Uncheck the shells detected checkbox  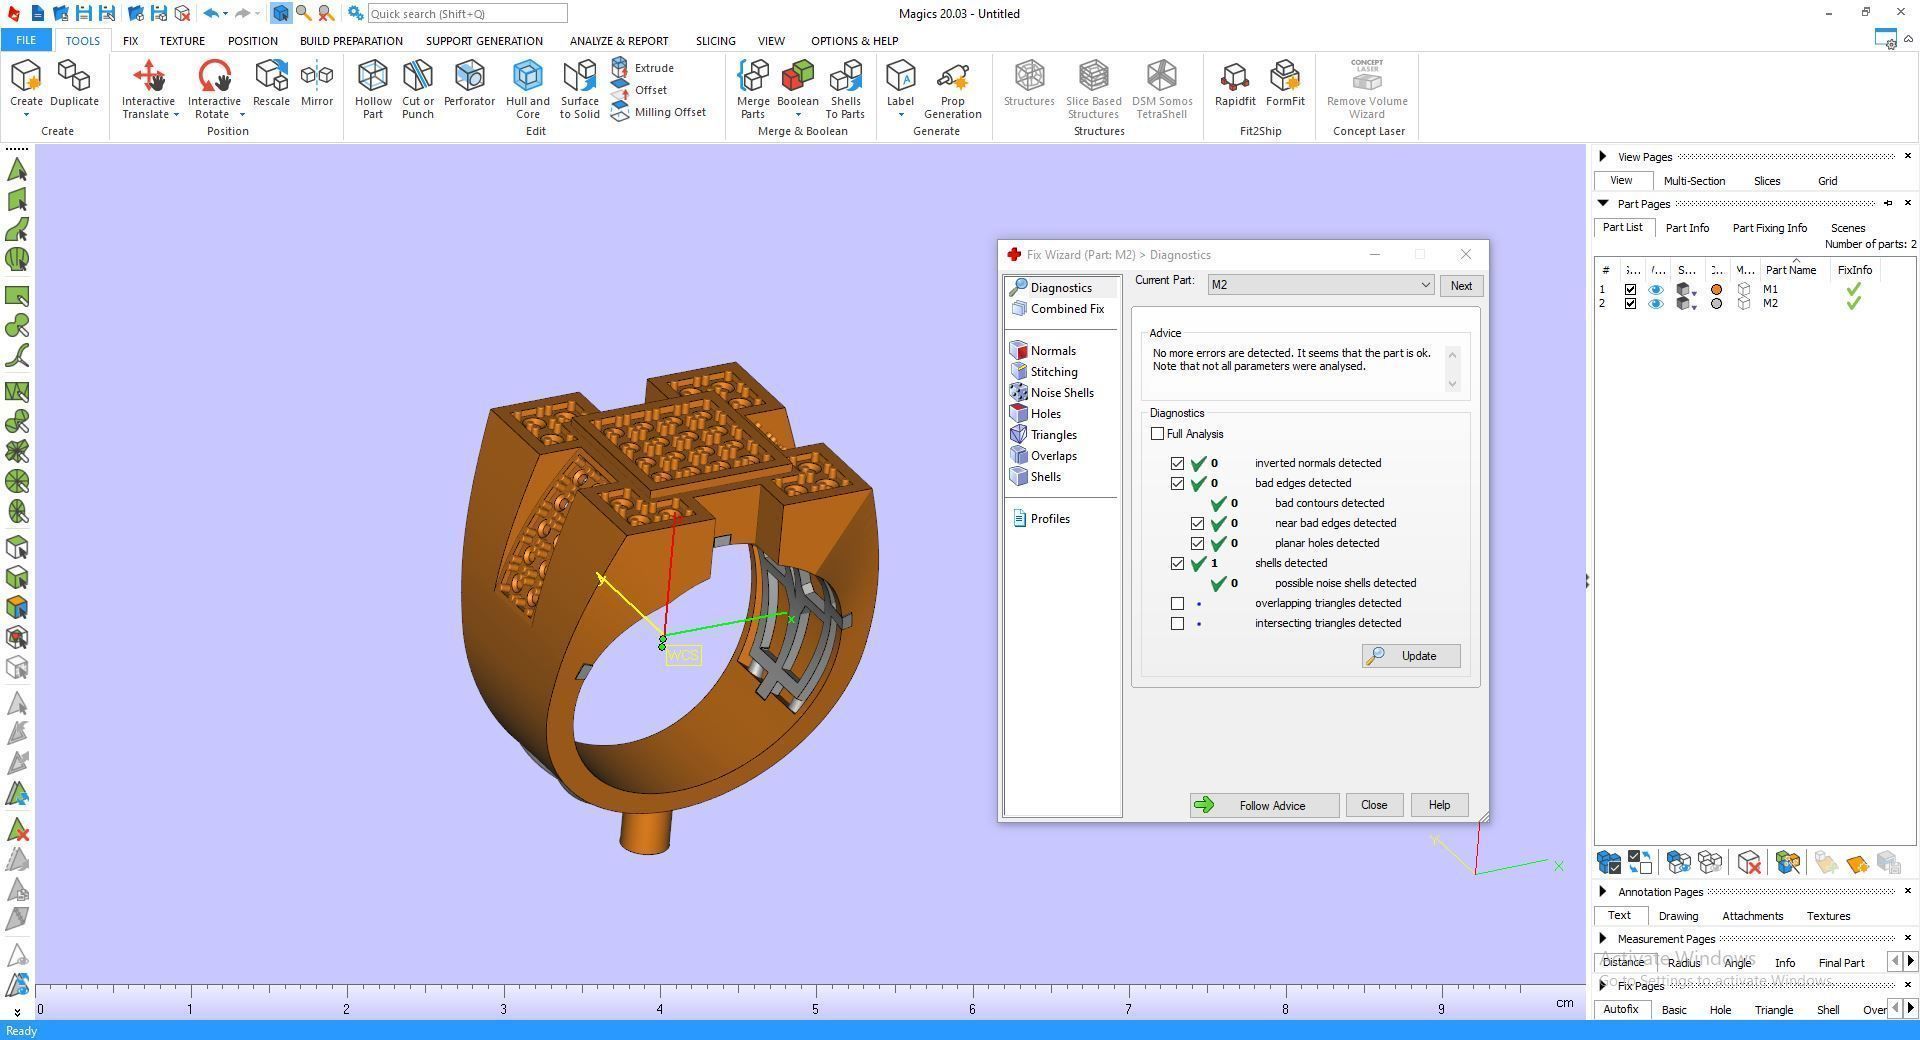click(1177, 564)
